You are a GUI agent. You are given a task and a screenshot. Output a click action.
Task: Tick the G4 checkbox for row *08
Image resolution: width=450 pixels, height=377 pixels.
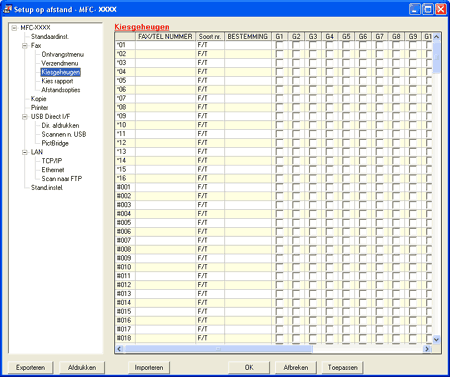click(329, 107)
